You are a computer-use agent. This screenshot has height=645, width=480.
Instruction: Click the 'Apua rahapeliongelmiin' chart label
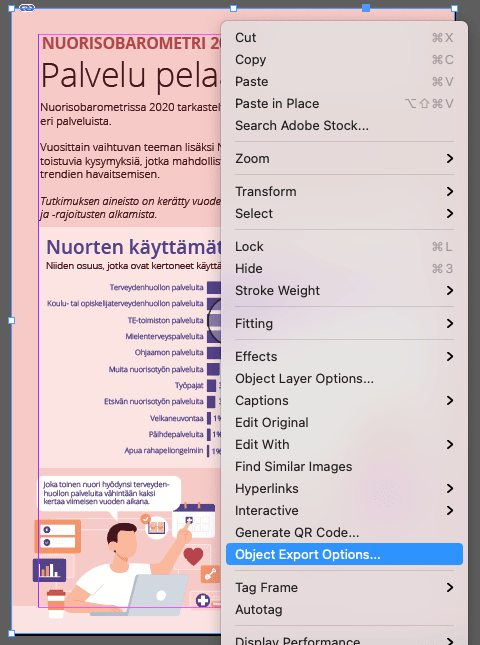(x=164, y=451)
